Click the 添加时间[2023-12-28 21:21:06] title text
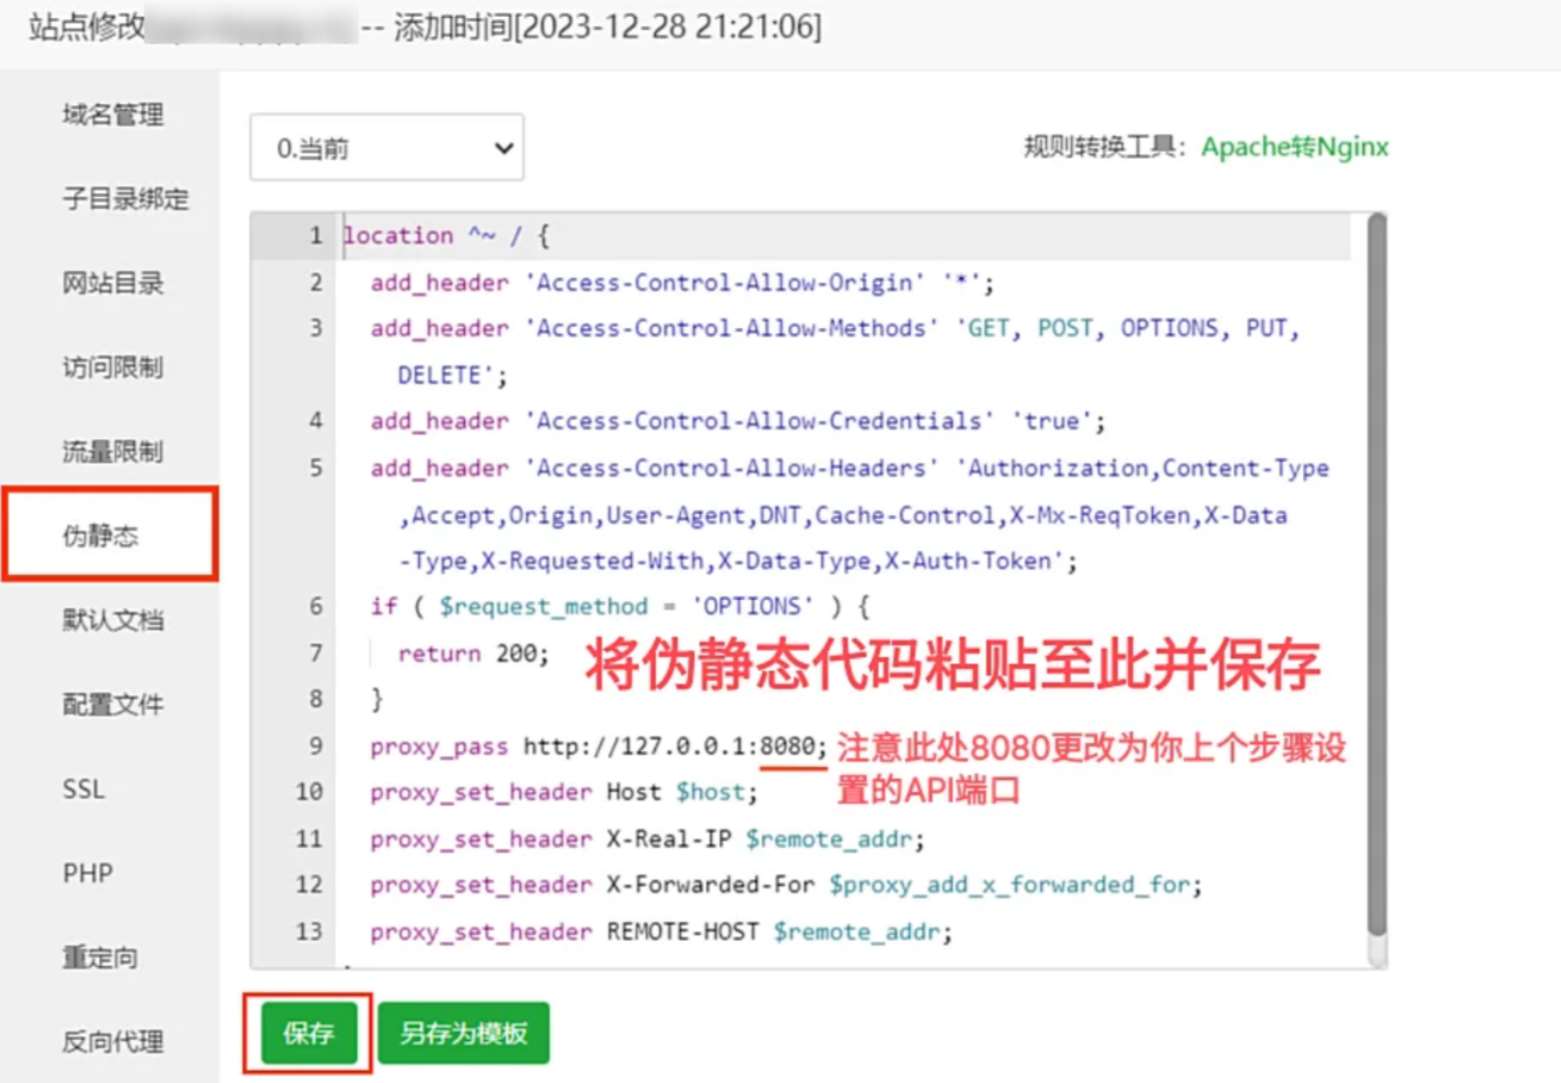This screenshot has width=1561, height=1083. point(607,26)
